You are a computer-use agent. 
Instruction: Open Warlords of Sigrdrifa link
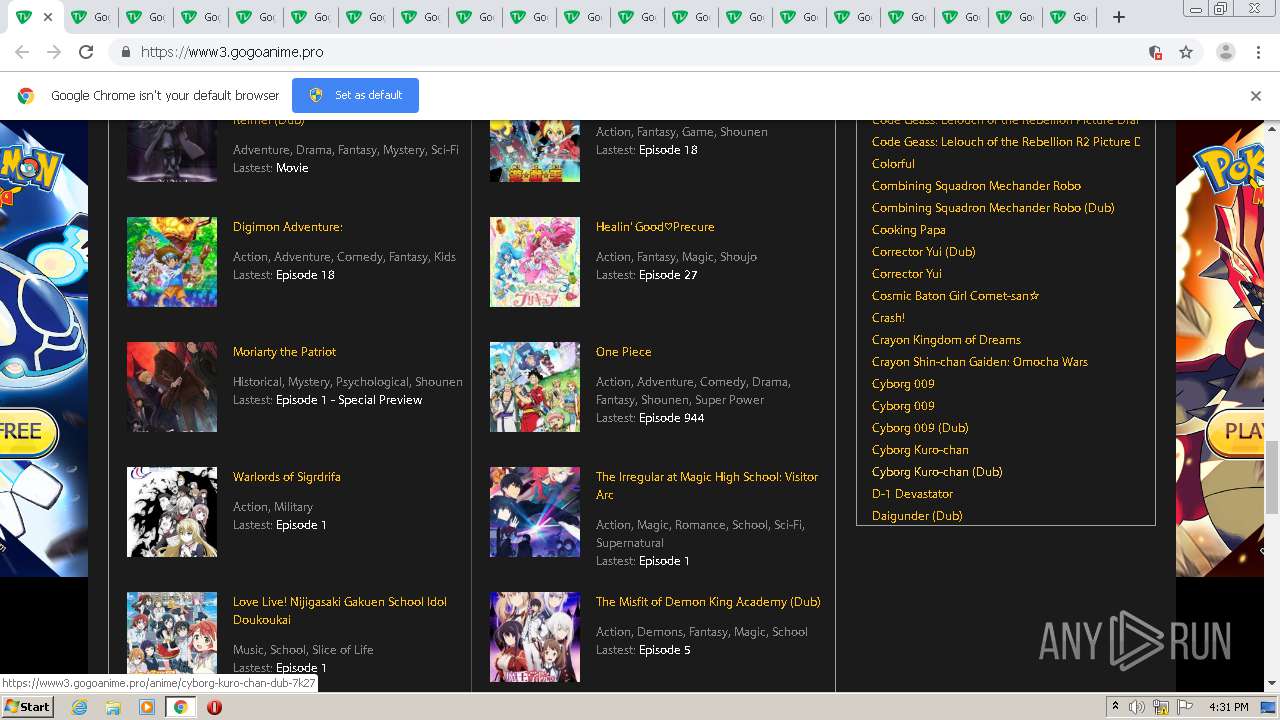[x=287, y=477]
